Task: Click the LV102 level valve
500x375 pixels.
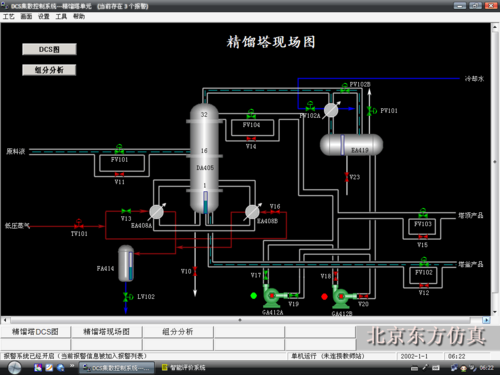Action: tap(127, 296)
